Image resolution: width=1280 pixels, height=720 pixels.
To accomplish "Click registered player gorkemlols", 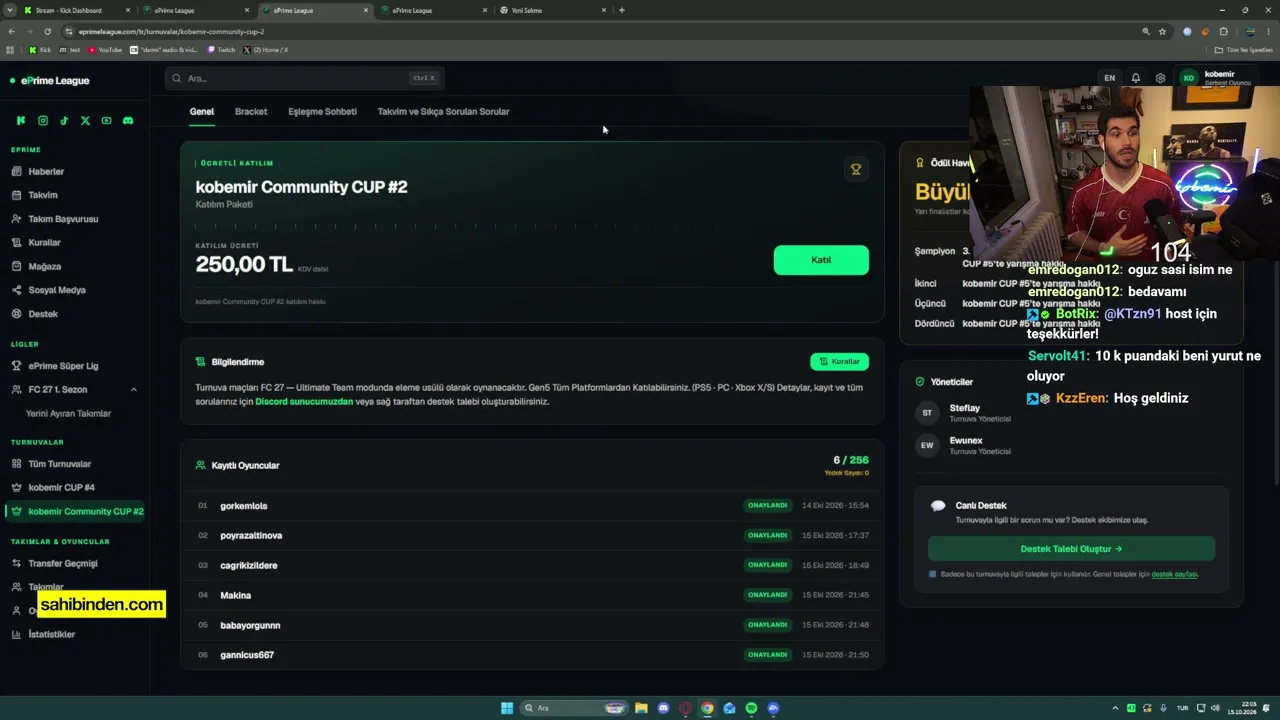I will pyautogui.click(x=244, y=506).
